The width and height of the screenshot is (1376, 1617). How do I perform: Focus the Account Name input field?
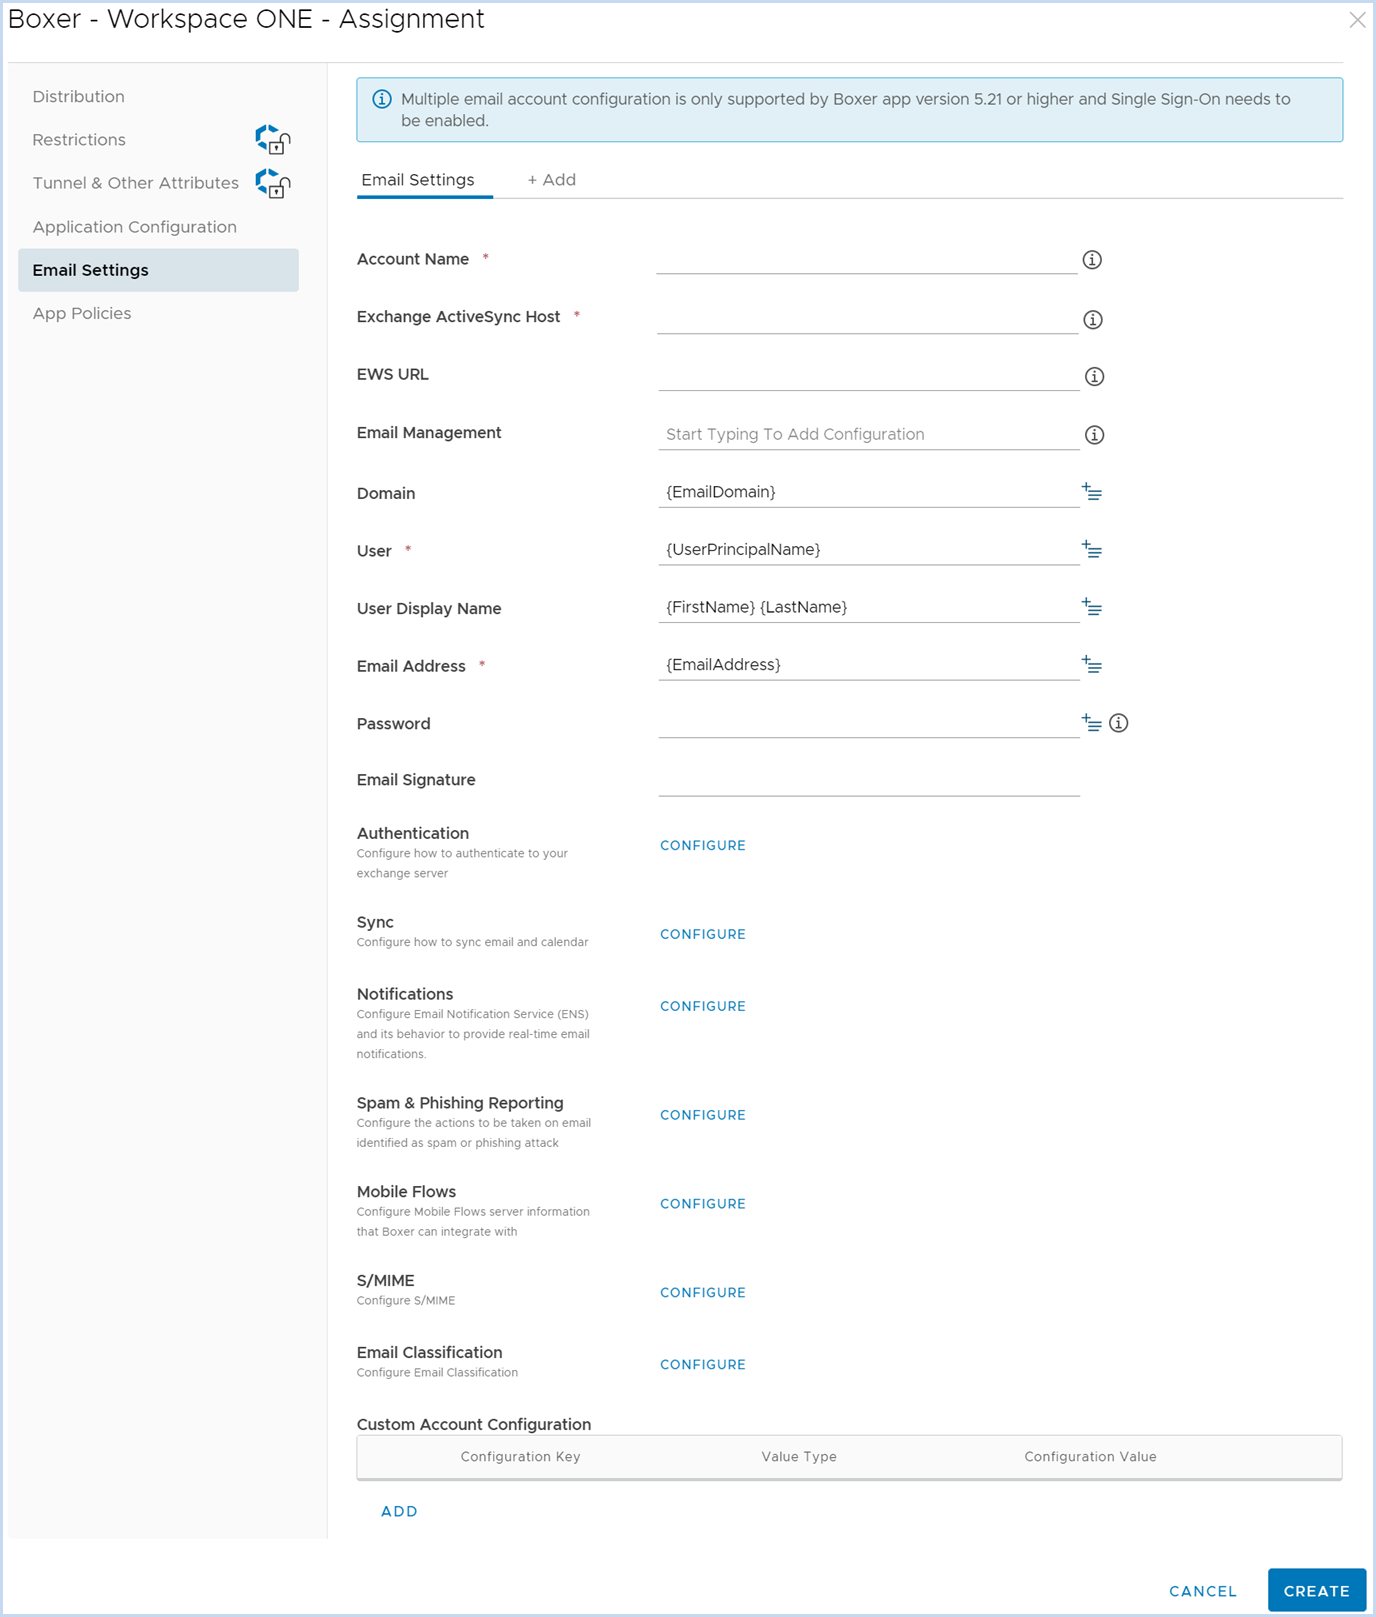point(867,259)
